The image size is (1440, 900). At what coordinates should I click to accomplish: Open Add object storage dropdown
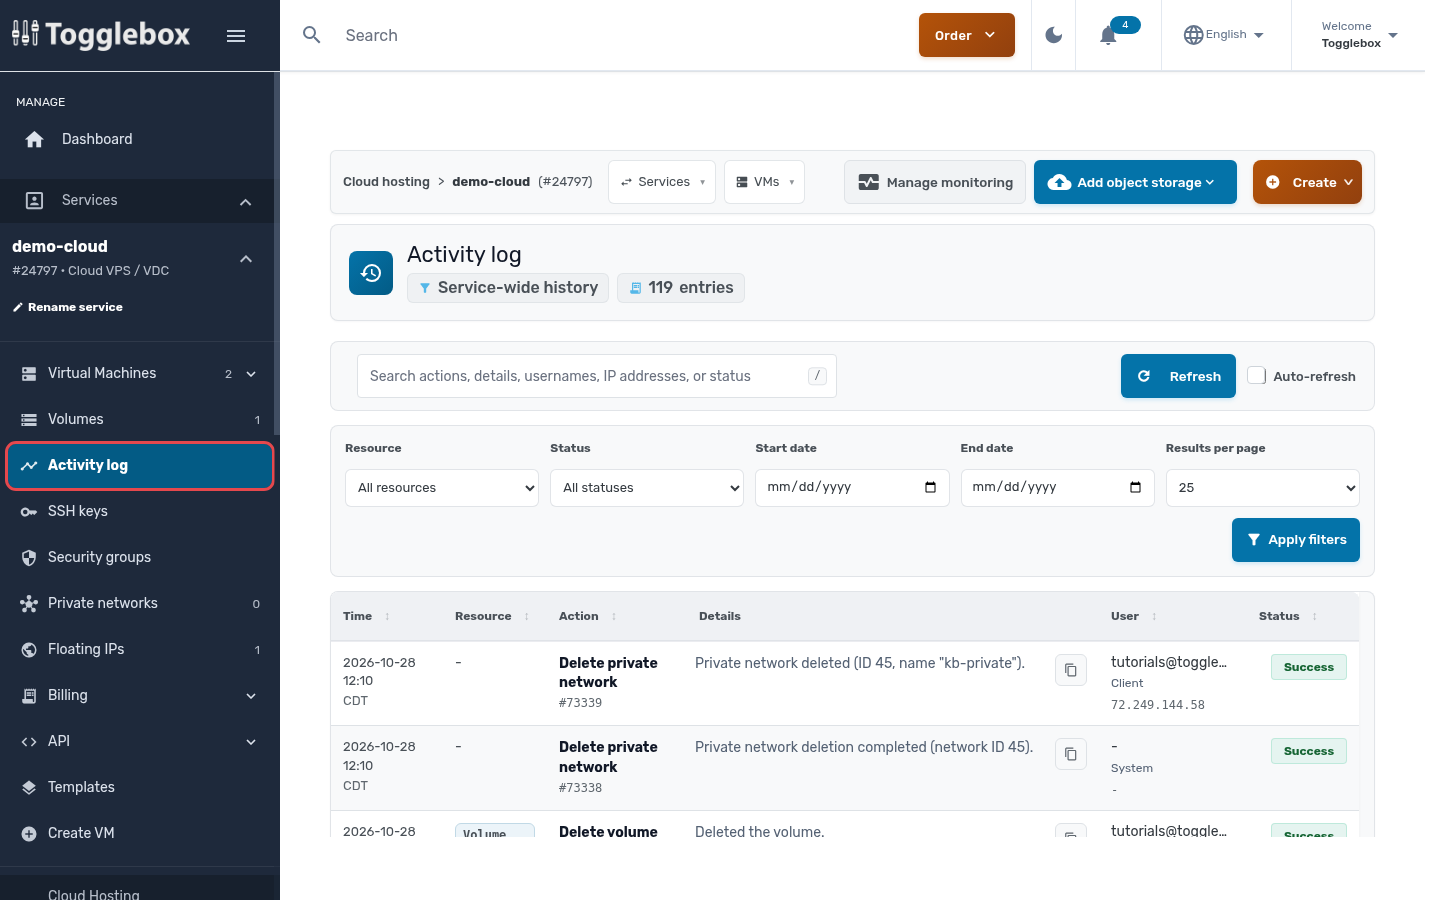[1135, 182]
